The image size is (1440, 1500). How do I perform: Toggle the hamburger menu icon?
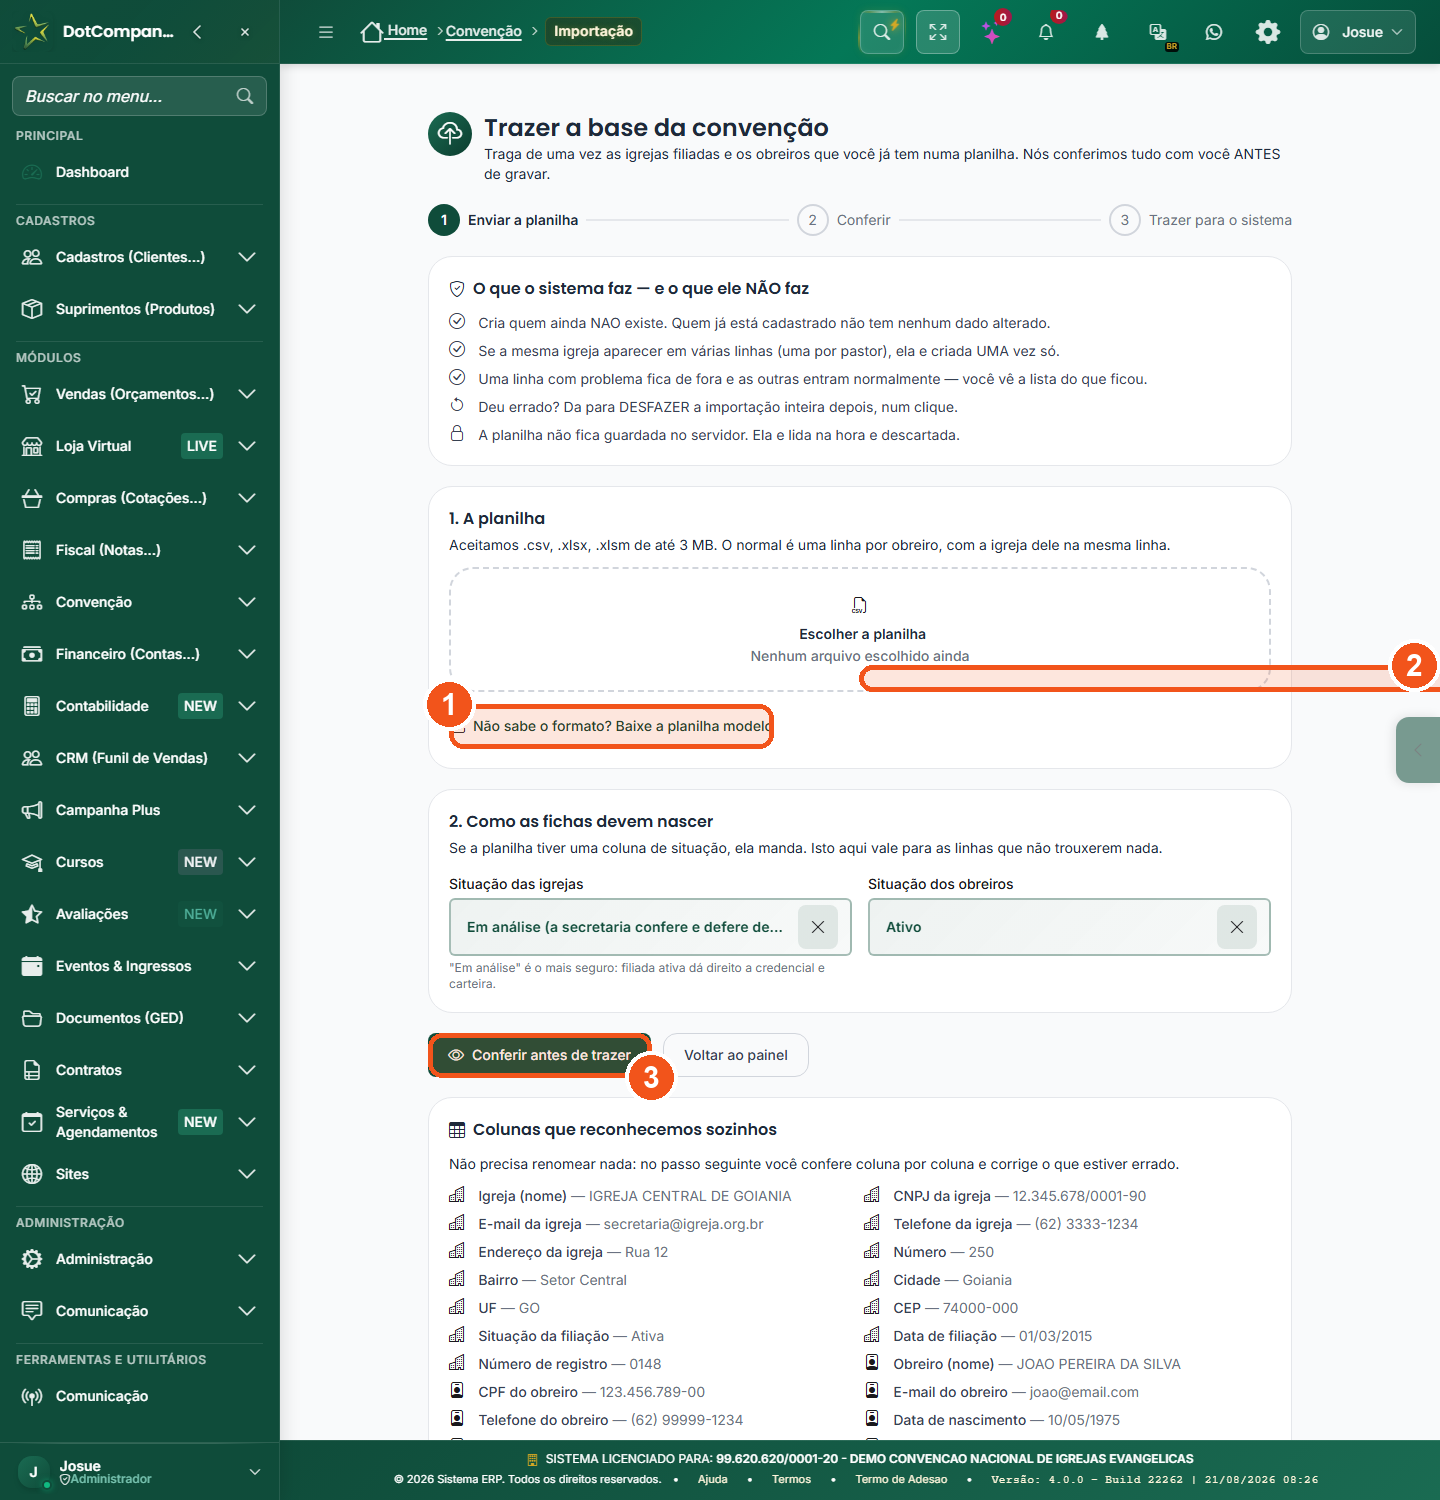[x=326, y=32]
